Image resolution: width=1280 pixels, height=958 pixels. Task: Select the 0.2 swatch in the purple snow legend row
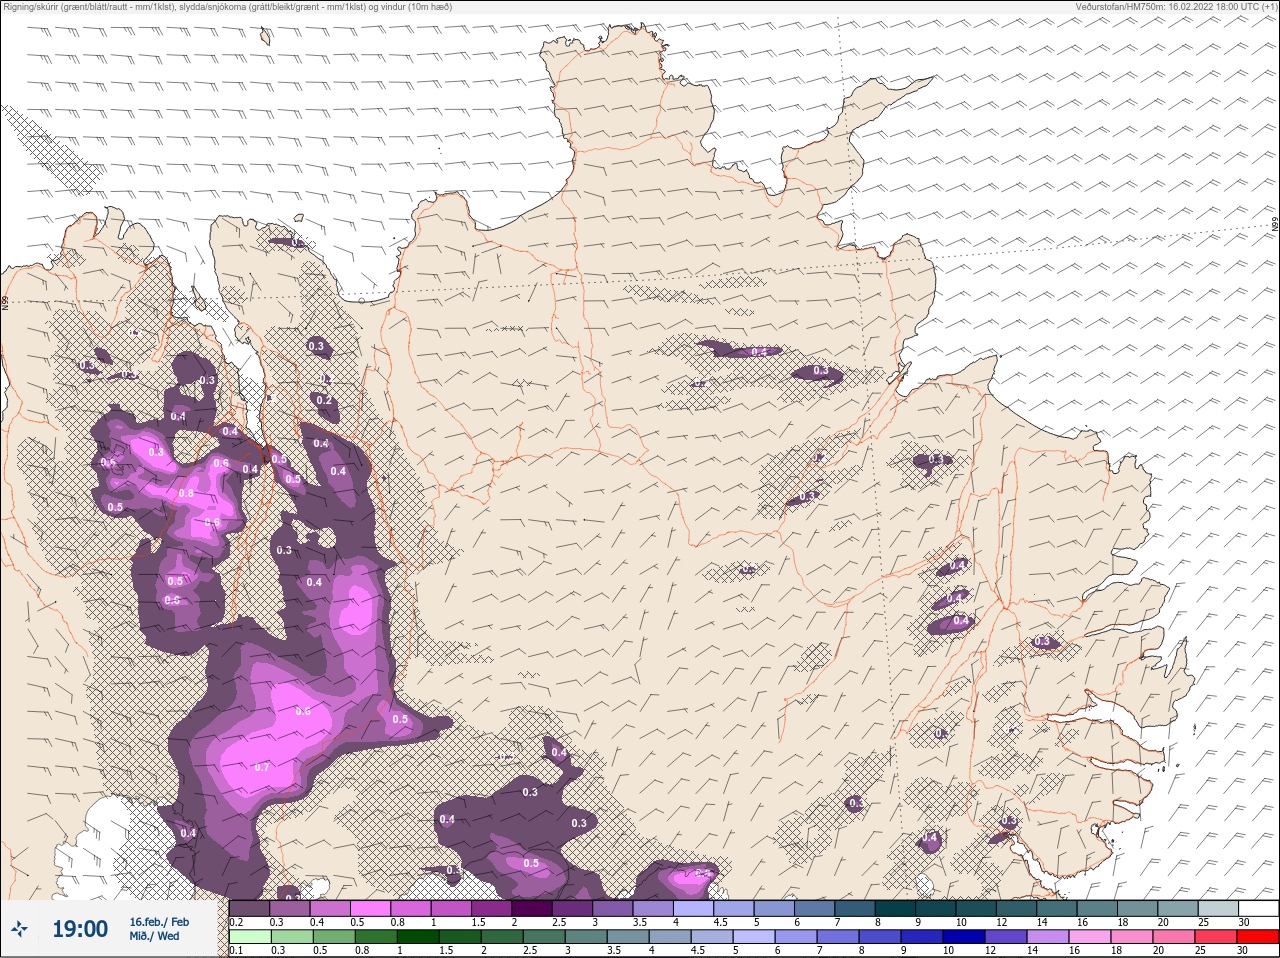pyautogui.click(x=249, y=908)
